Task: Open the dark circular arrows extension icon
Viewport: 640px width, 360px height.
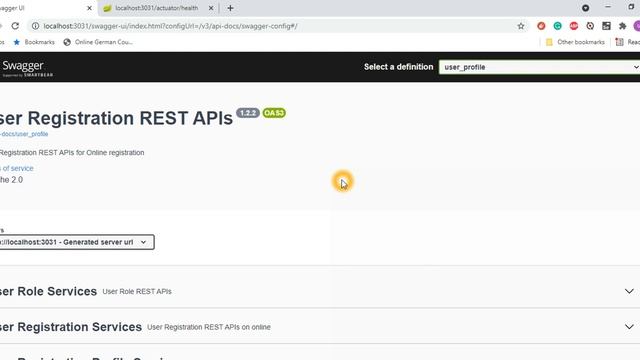Action: coord(590,26)
